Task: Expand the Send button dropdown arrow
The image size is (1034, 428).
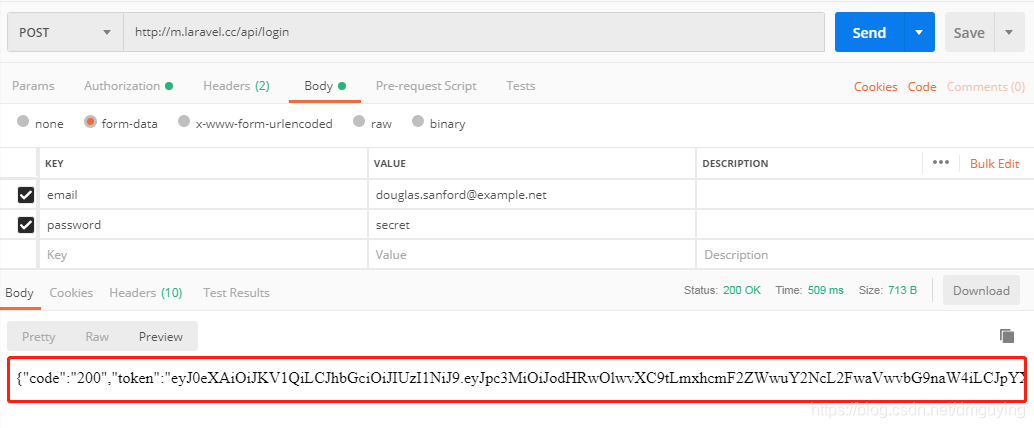Action: 919,32
